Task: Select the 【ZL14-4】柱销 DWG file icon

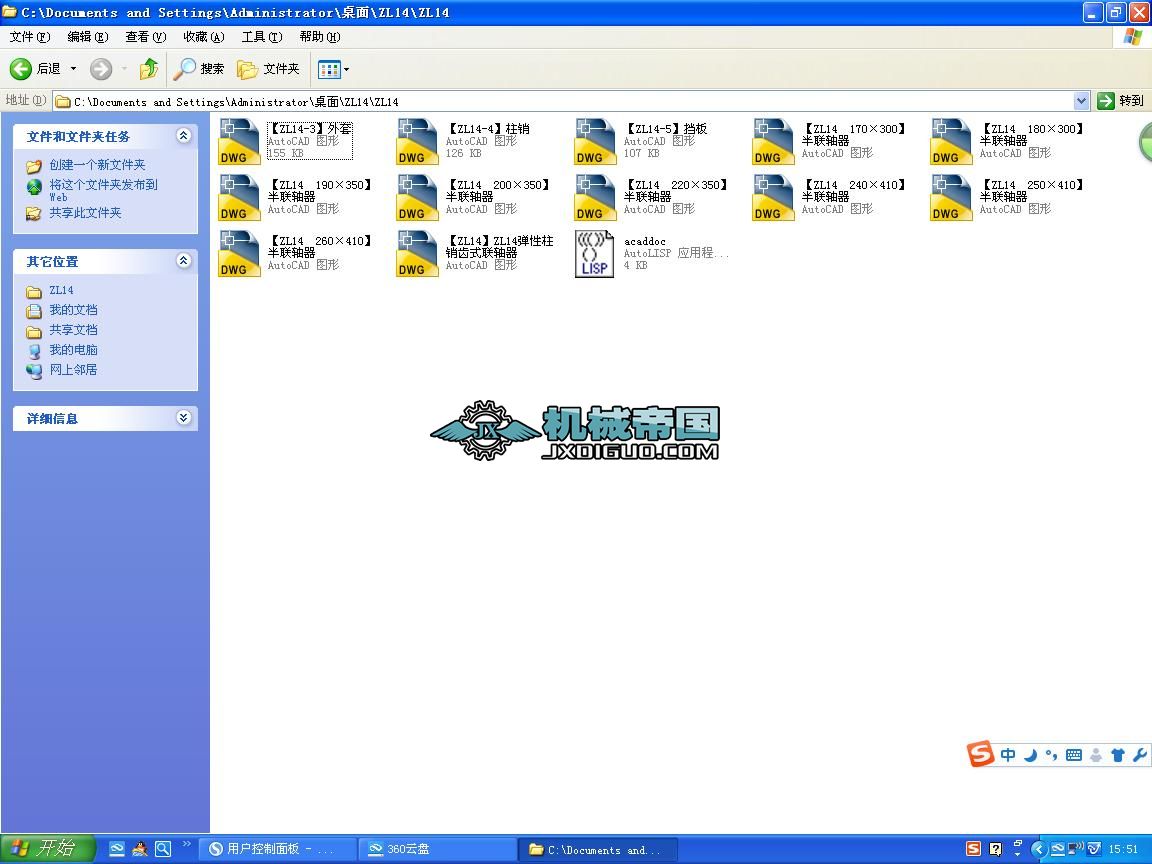Action: (x=417, y=142)
